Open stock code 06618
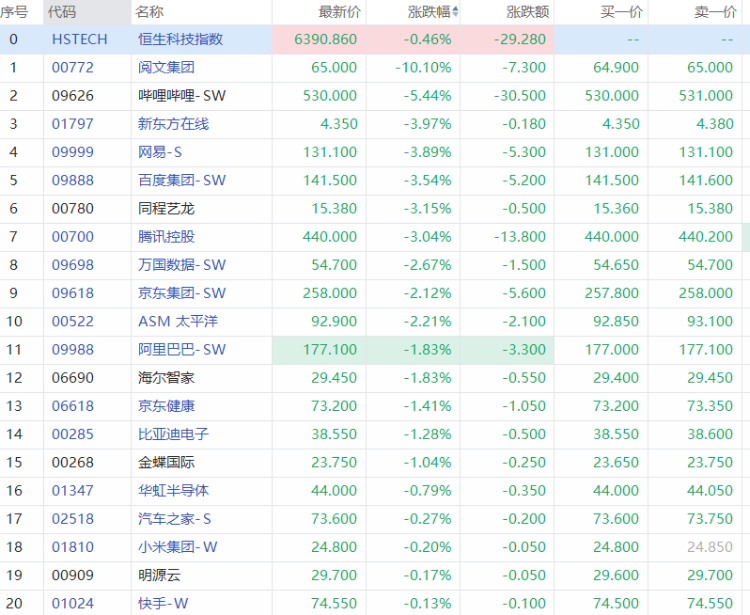 coord(73,406)
